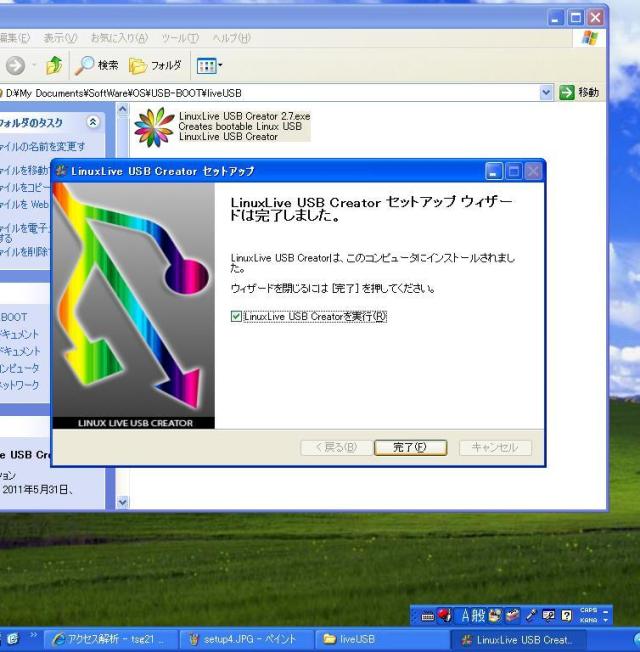Click the LinuxLive USB Creator 2.7.exe file icon
640x652 pixels.
(x=153, y=127)
